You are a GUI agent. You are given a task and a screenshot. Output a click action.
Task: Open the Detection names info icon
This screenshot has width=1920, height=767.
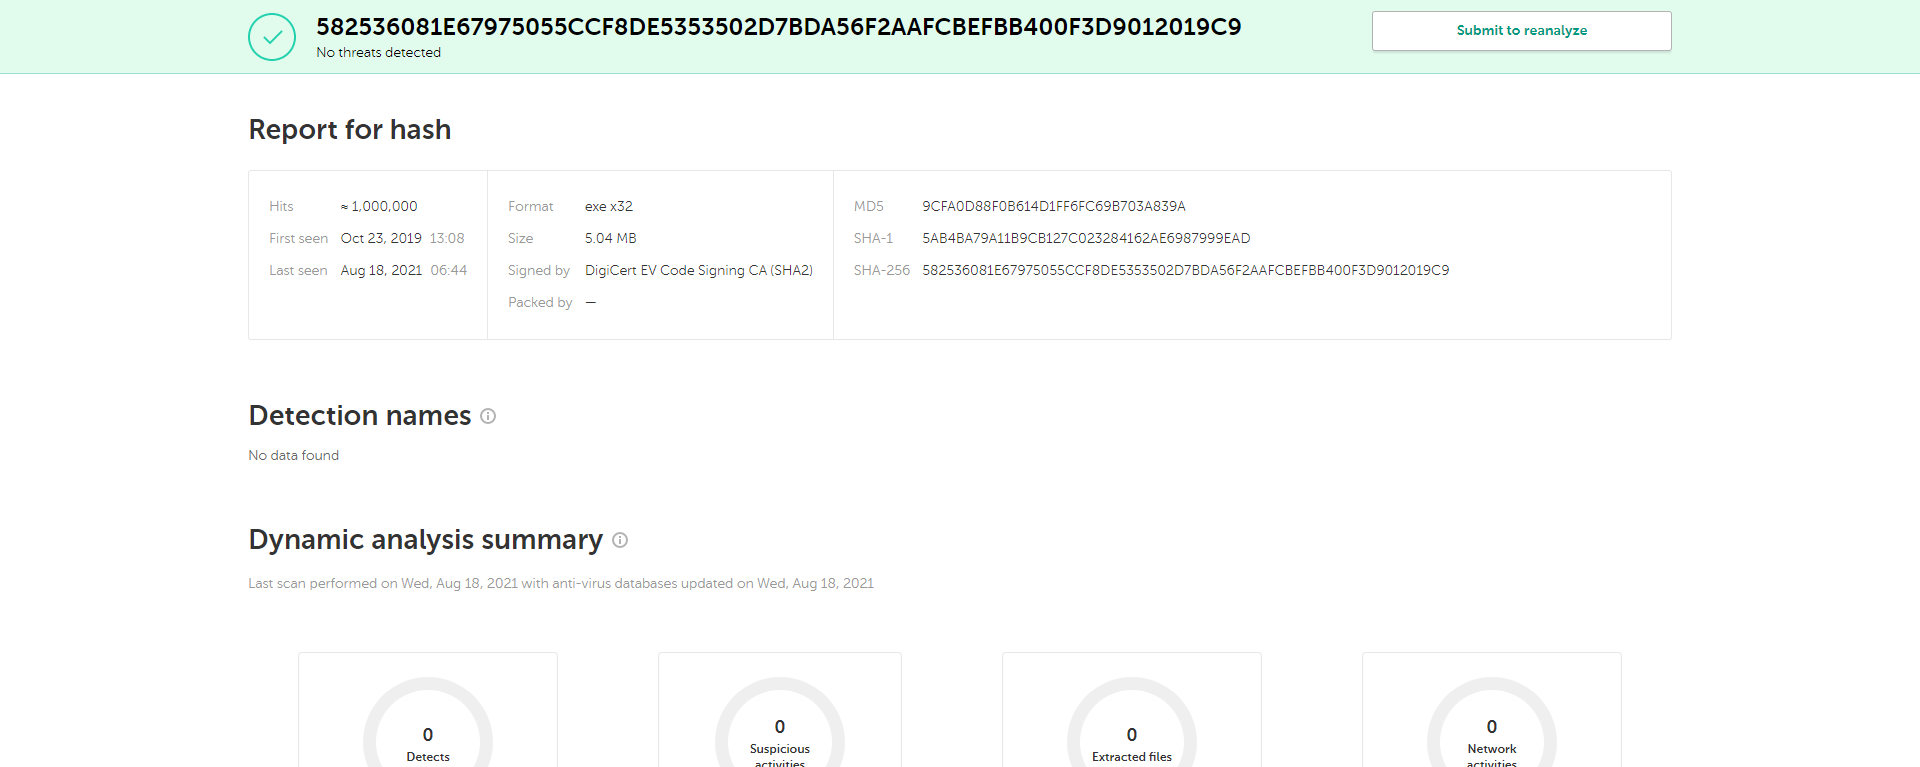pyautogui.click(x=488, y=416)
